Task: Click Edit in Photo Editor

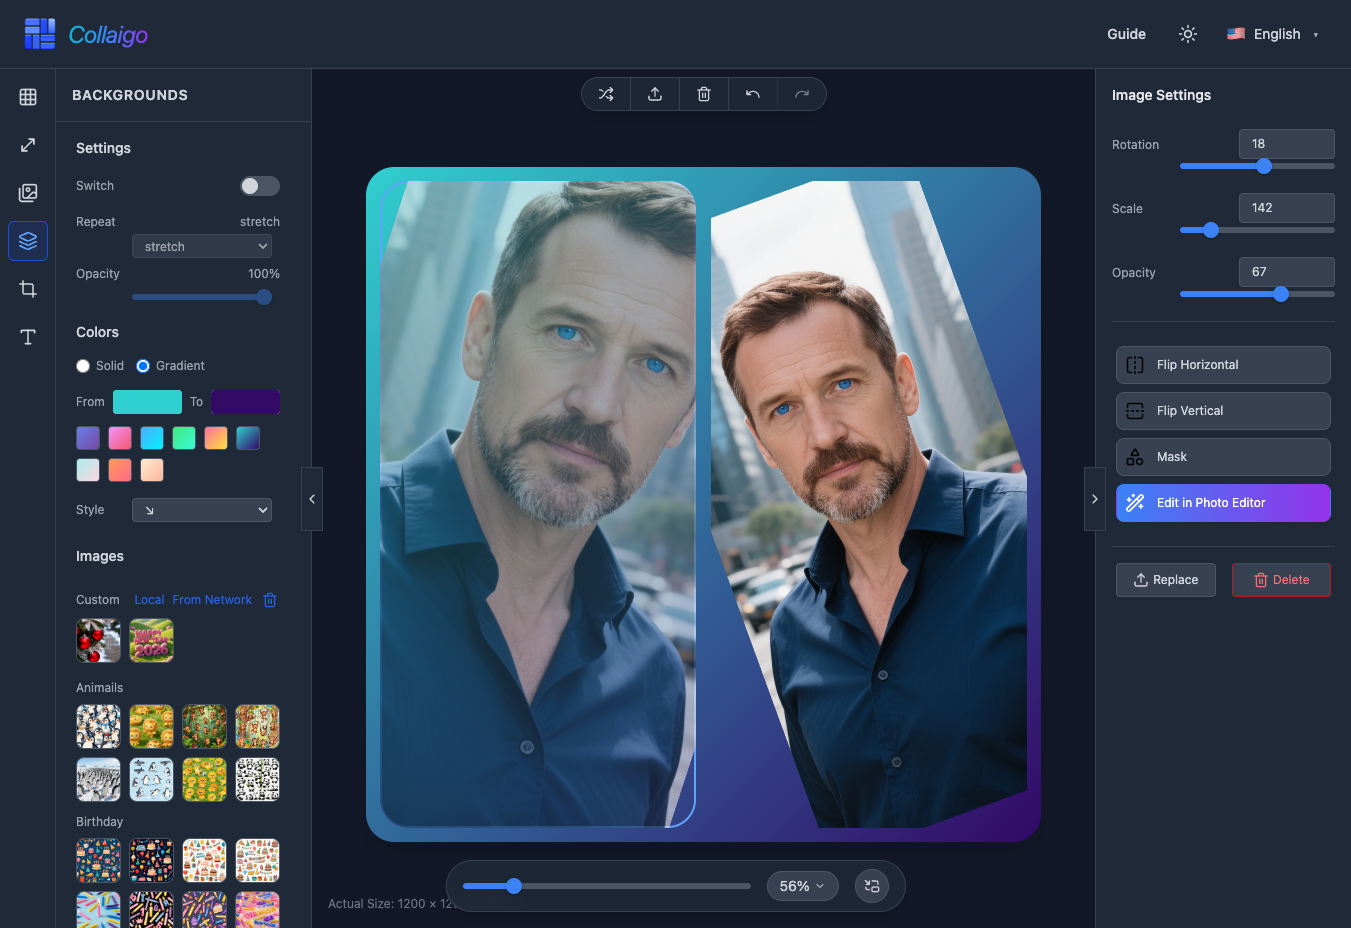Action: coord(1223,503)
